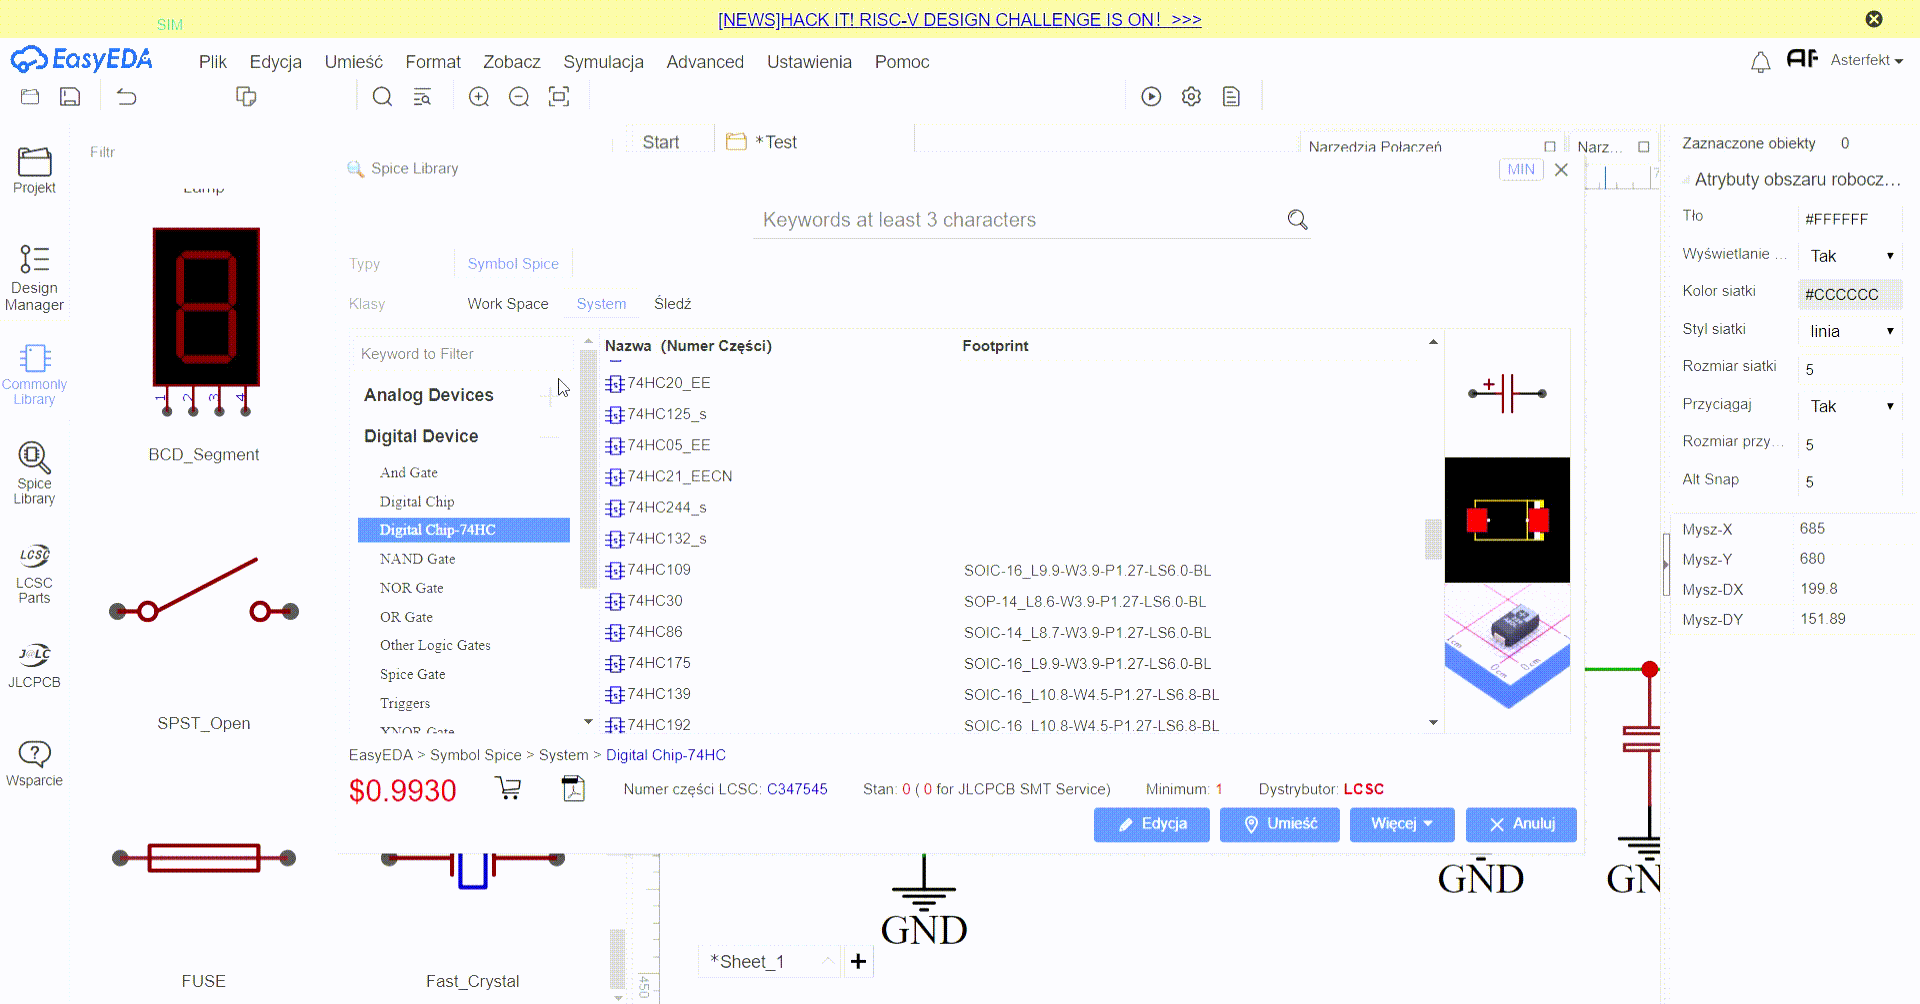
Task: Expand the Więcej button menu
Action: tap(1401, 824)
